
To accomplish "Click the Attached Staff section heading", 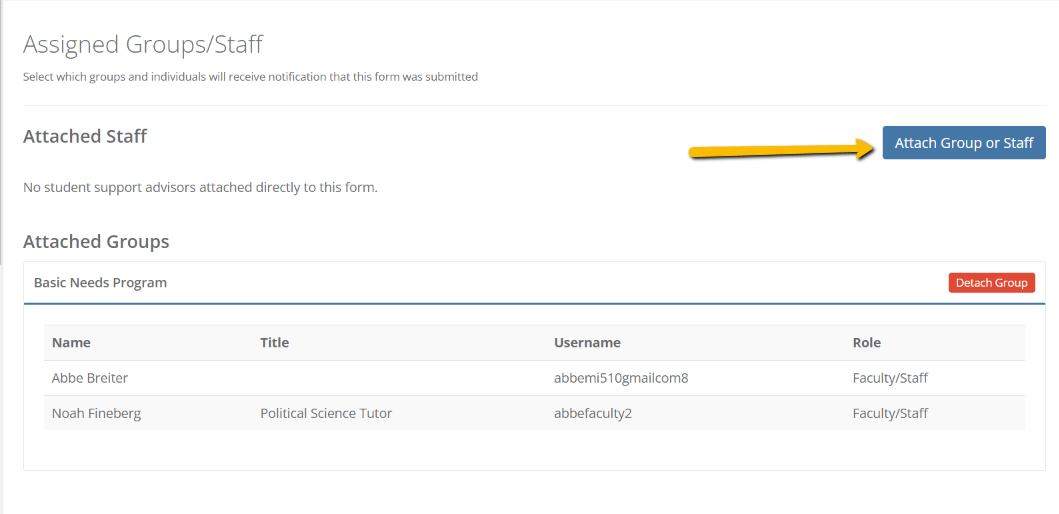I will (x=85, y=136).
